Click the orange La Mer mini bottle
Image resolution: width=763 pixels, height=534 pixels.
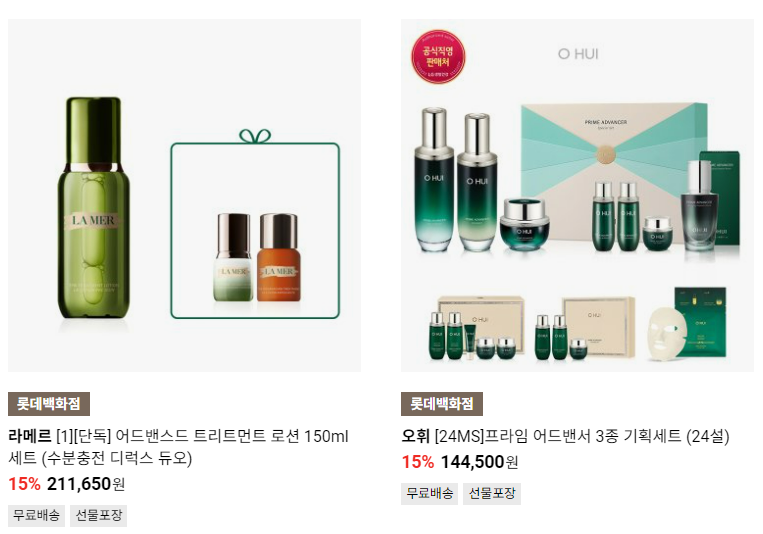coord(279,258)
